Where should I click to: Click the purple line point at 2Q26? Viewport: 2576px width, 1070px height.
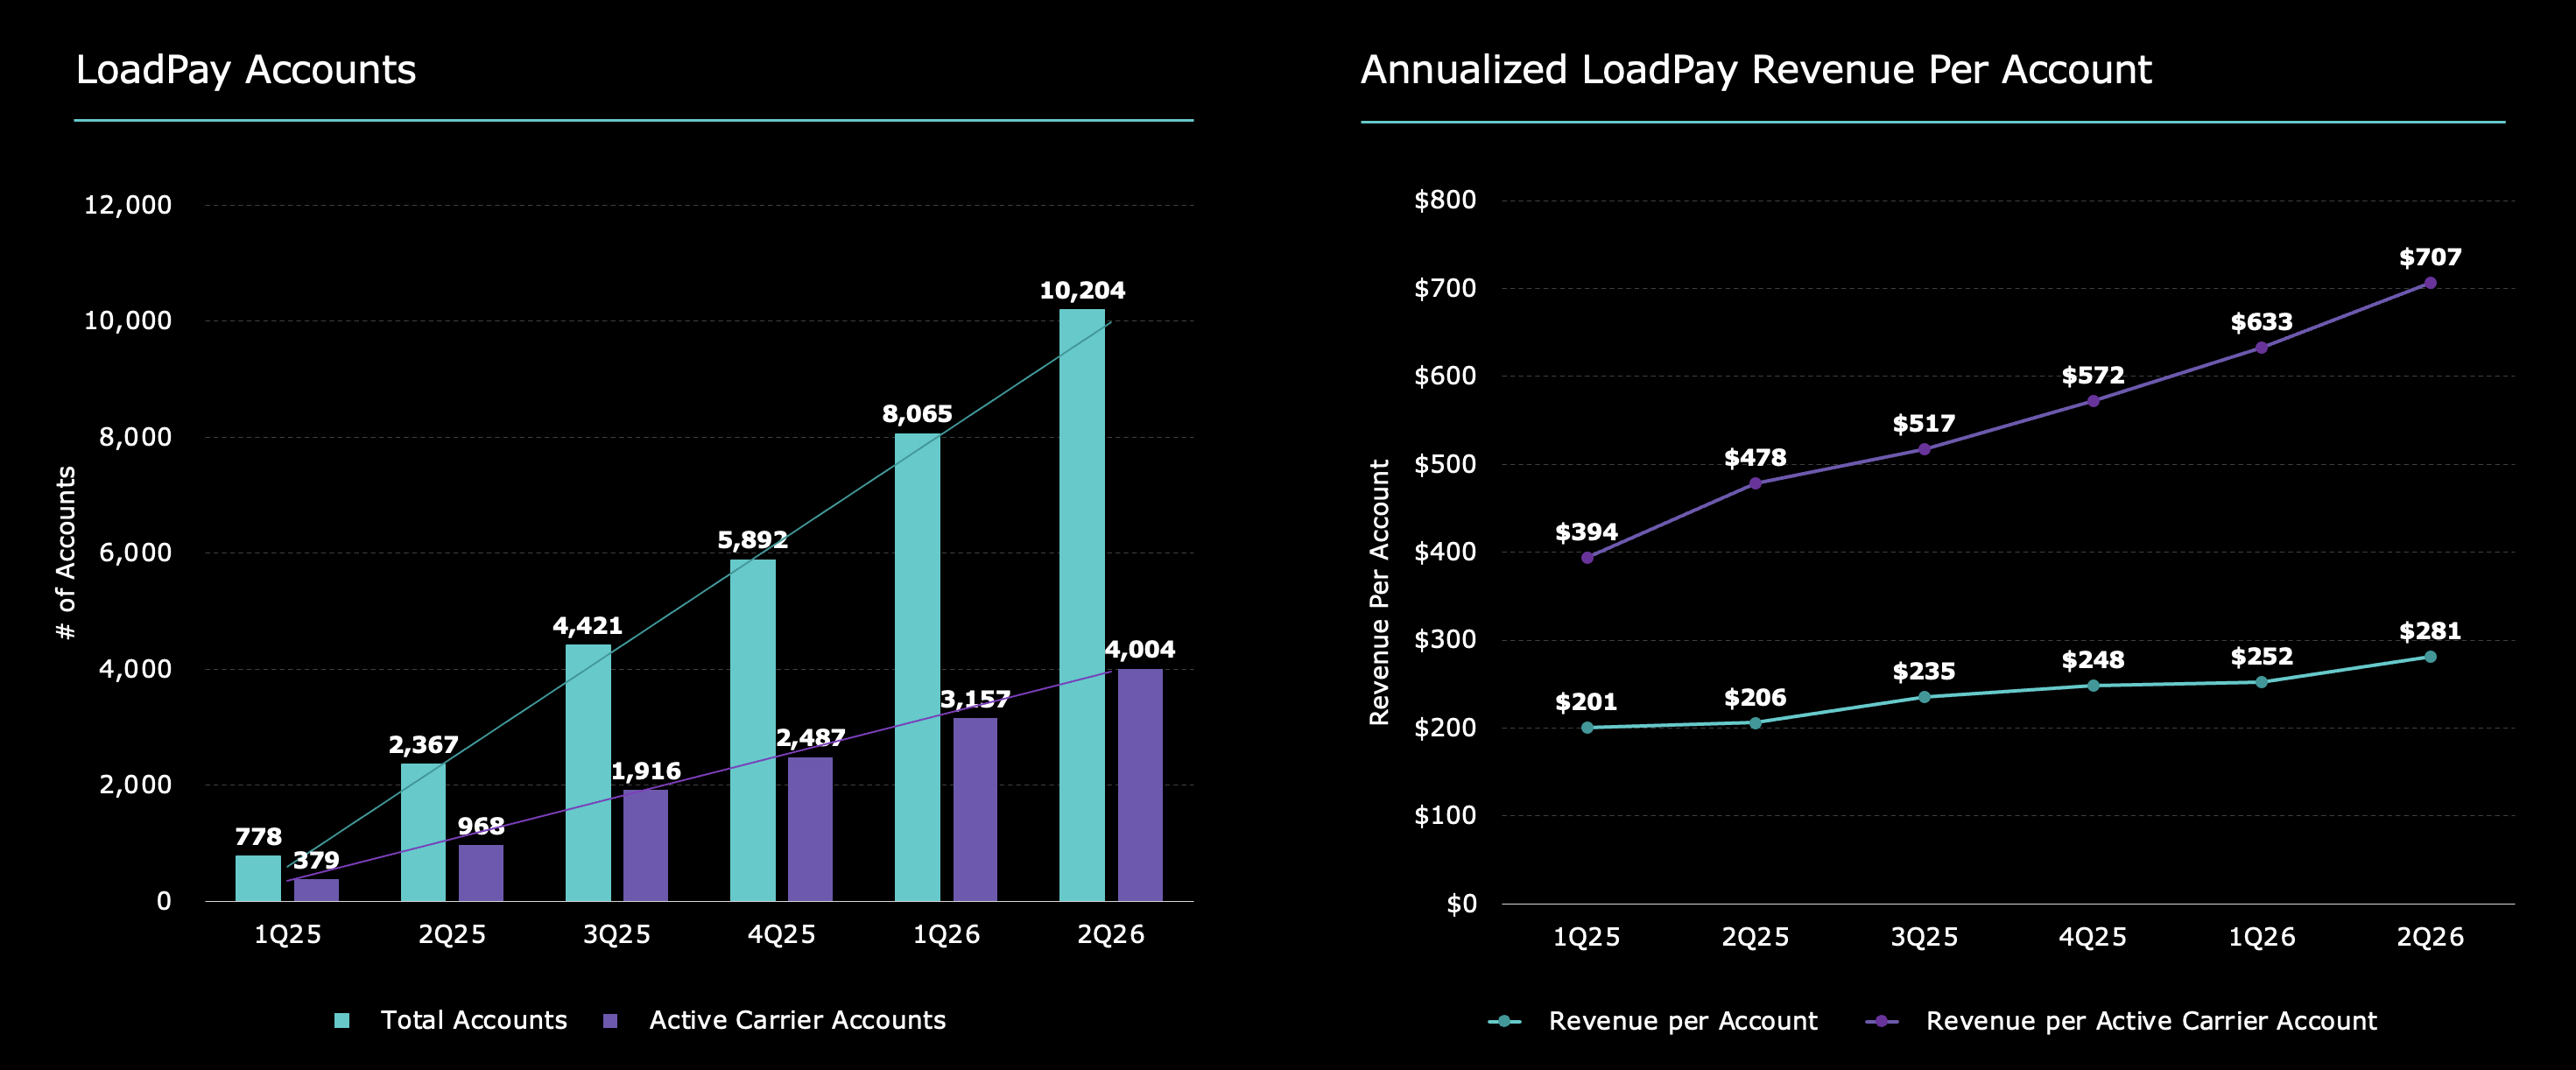click(2430, 283)
